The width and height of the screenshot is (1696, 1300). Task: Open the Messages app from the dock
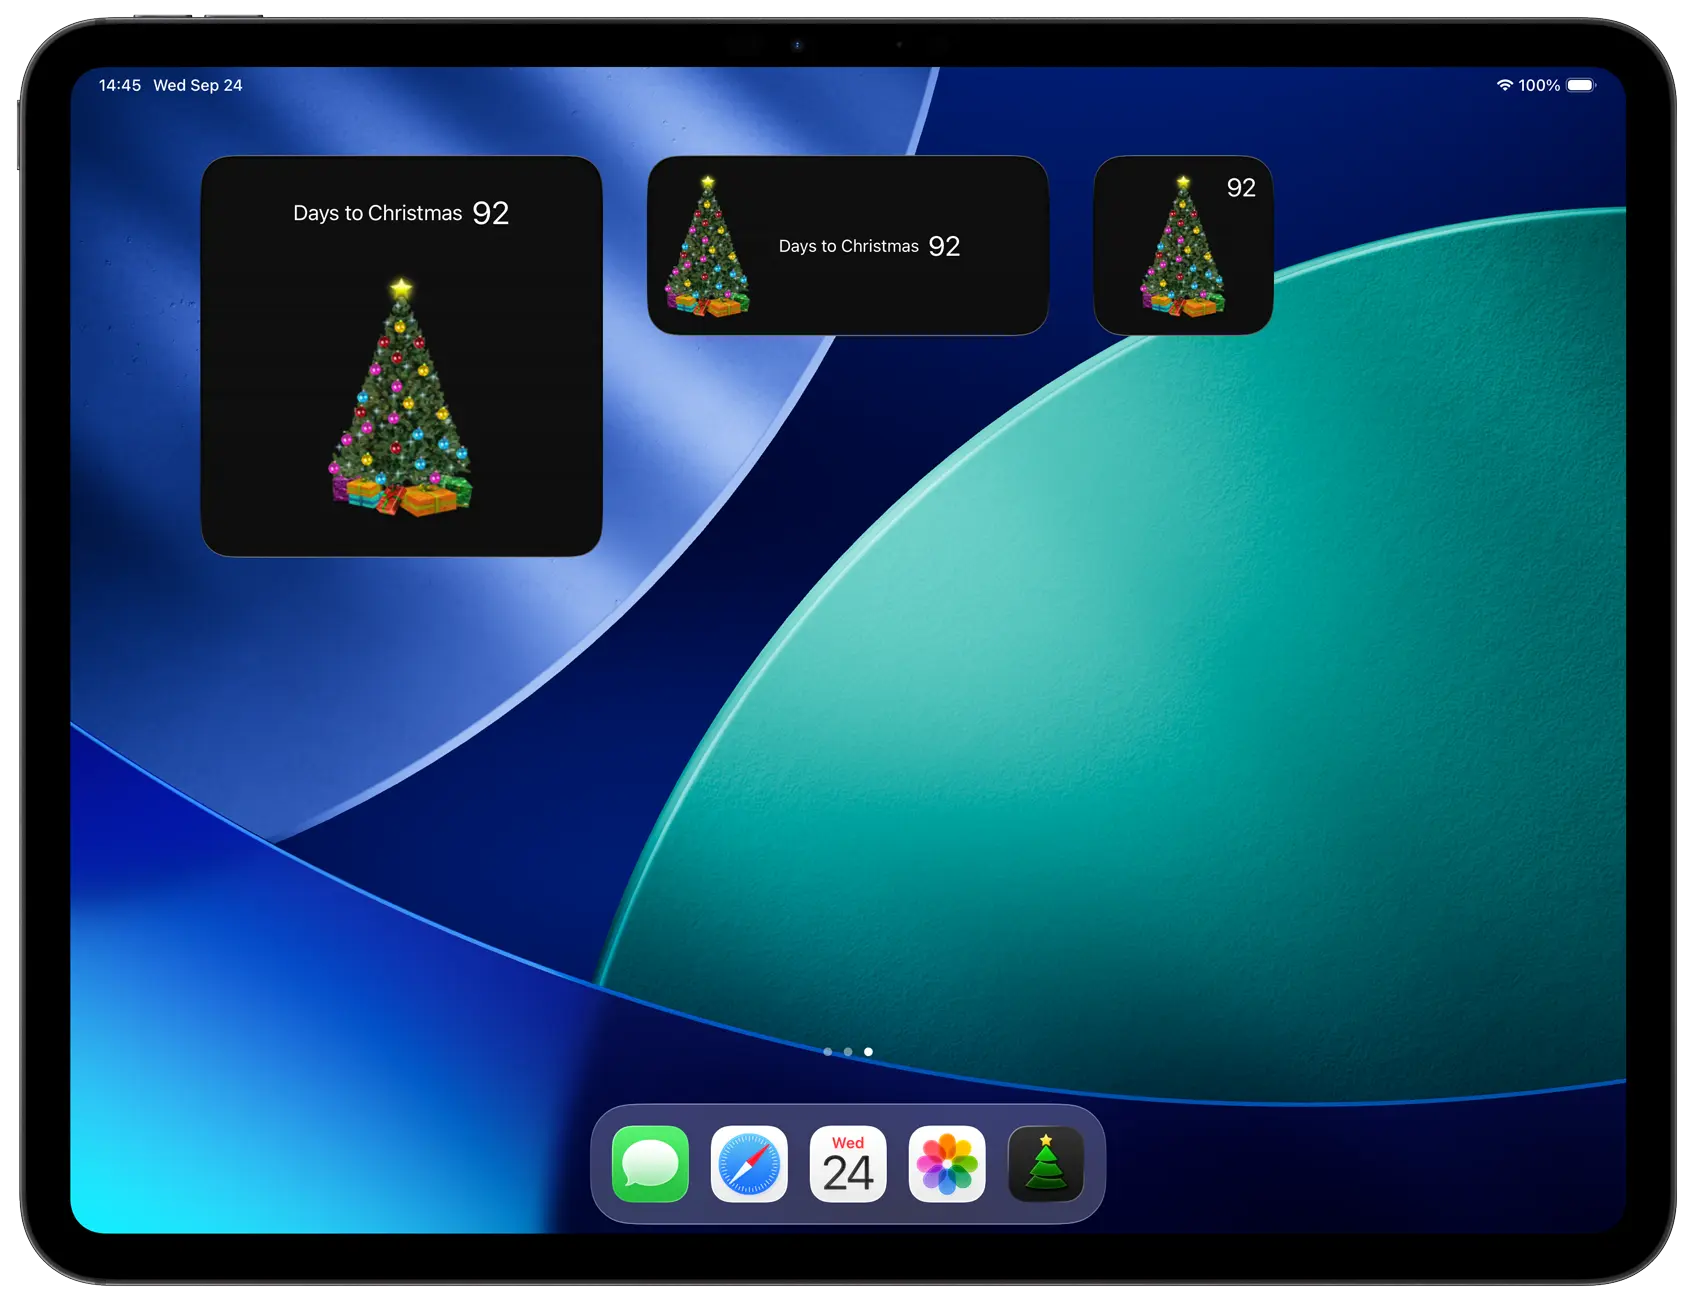(x=649, y=1163)
